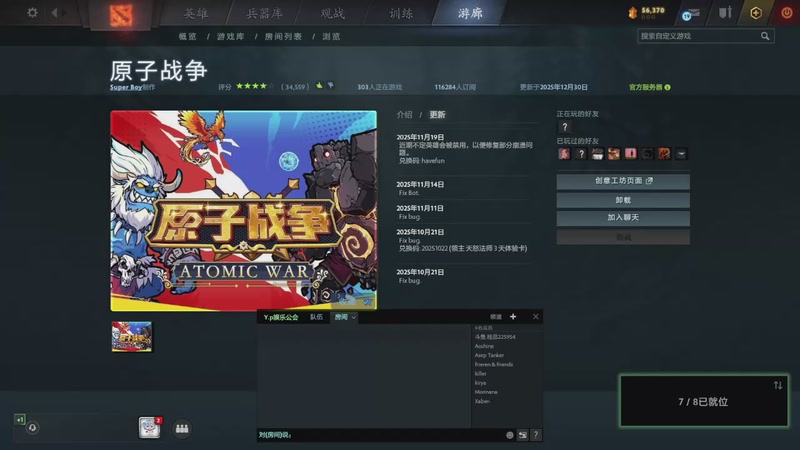The image size is (800, 450).
Task: Click the circular icon under +1
Action: click(x=32, y=428)
